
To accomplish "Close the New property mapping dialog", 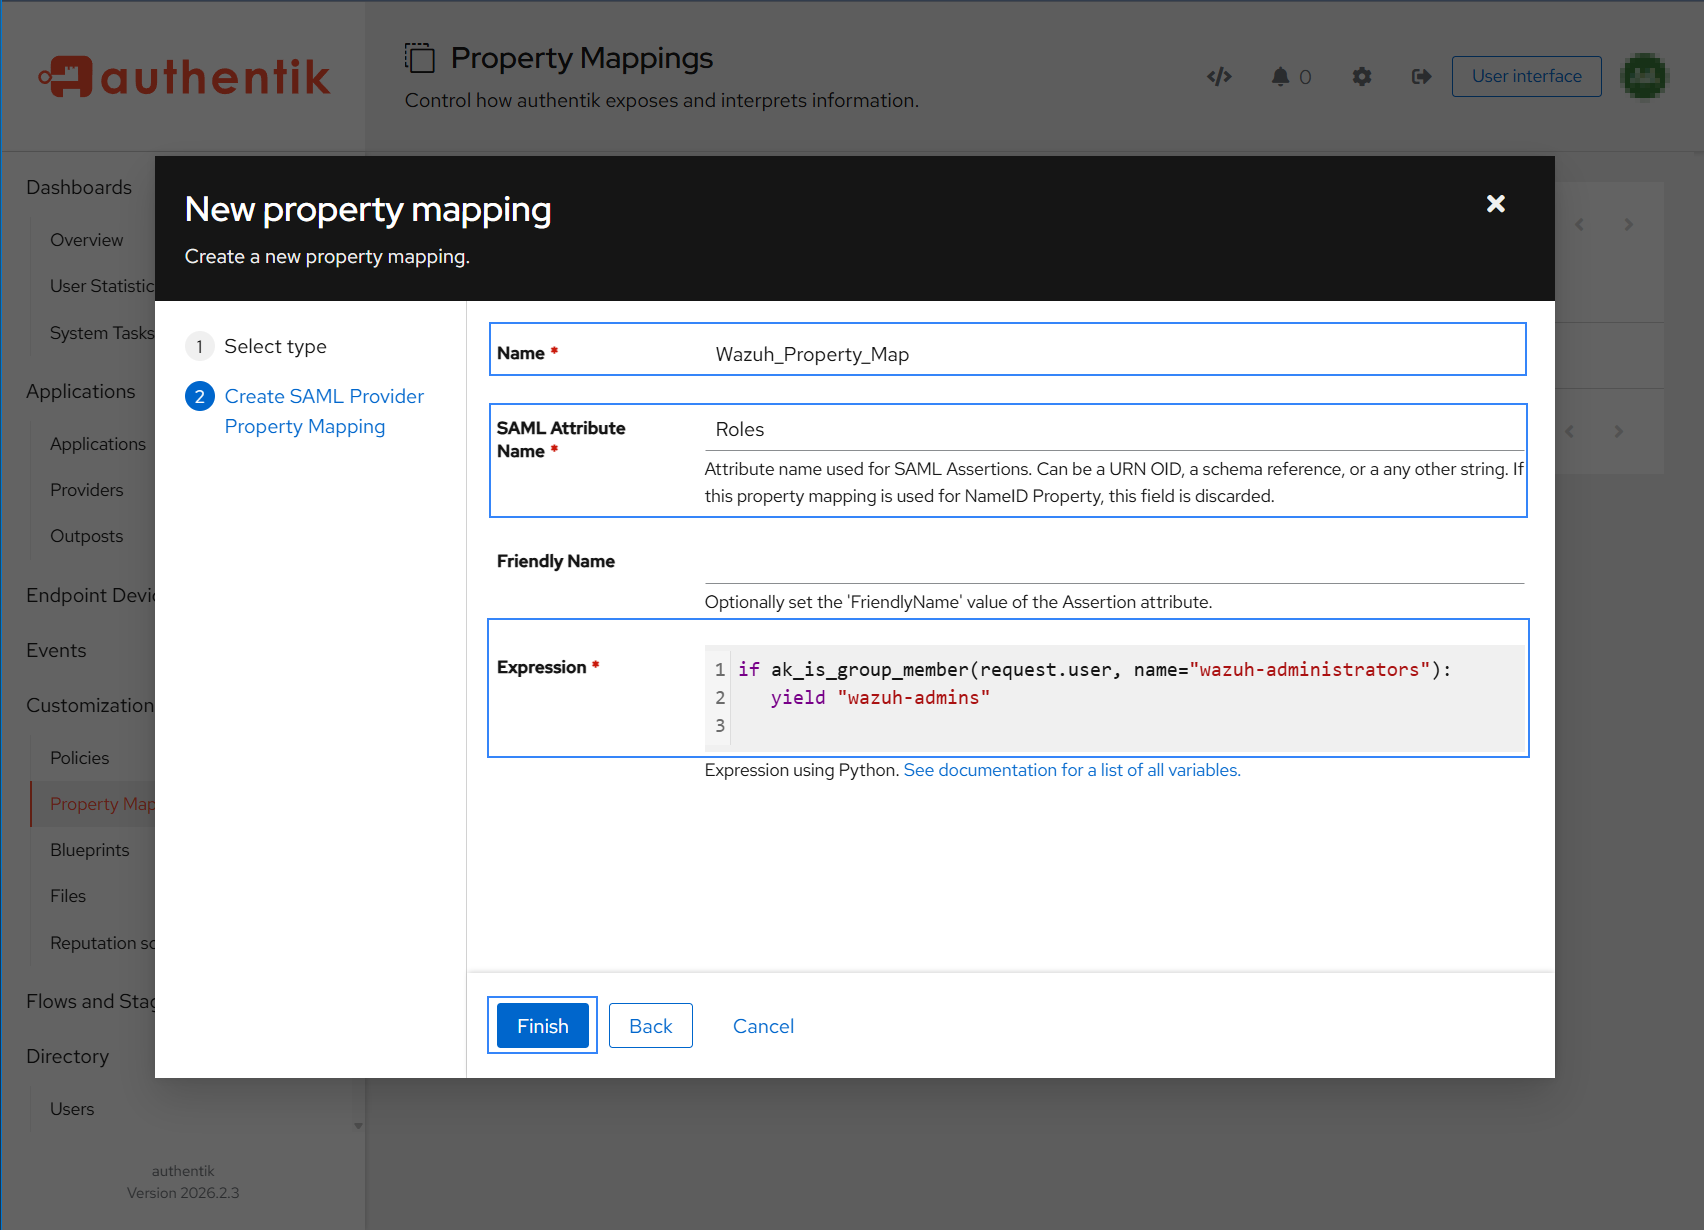I will pos(1495,204).
